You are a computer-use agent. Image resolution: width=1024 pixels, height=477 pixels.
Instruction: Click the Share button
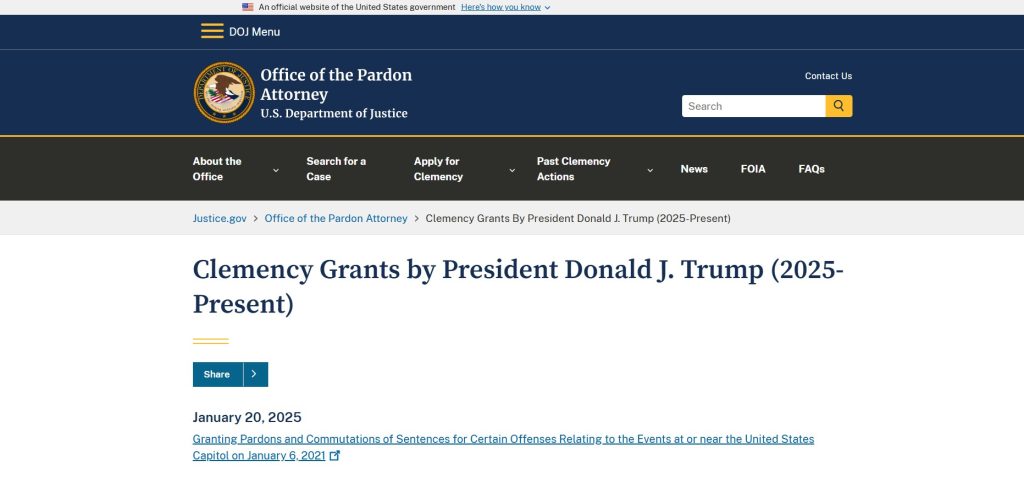217,374
